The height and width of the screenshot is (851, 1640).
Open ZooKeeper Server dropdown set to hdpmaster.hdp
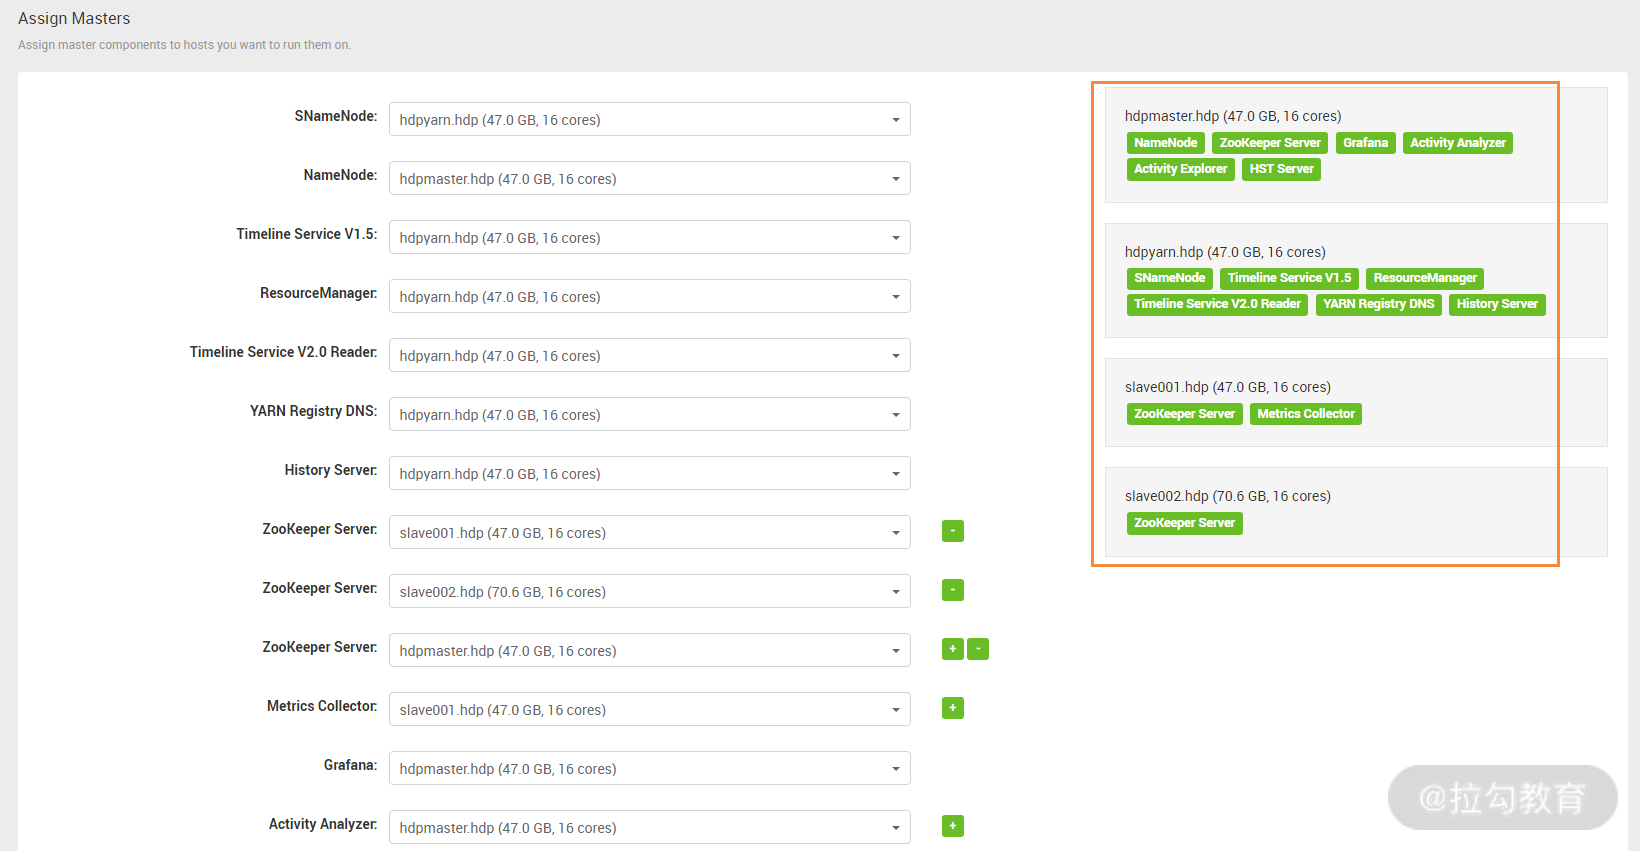point(649,650)
